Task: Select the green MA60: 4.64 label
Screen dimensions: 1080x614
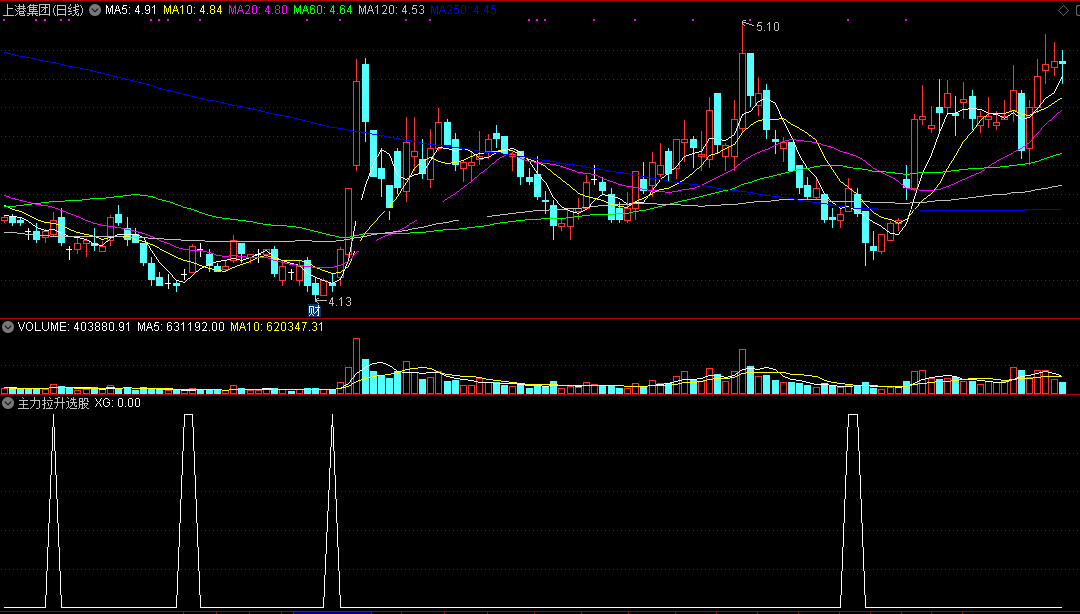Action: pos(323,10)
